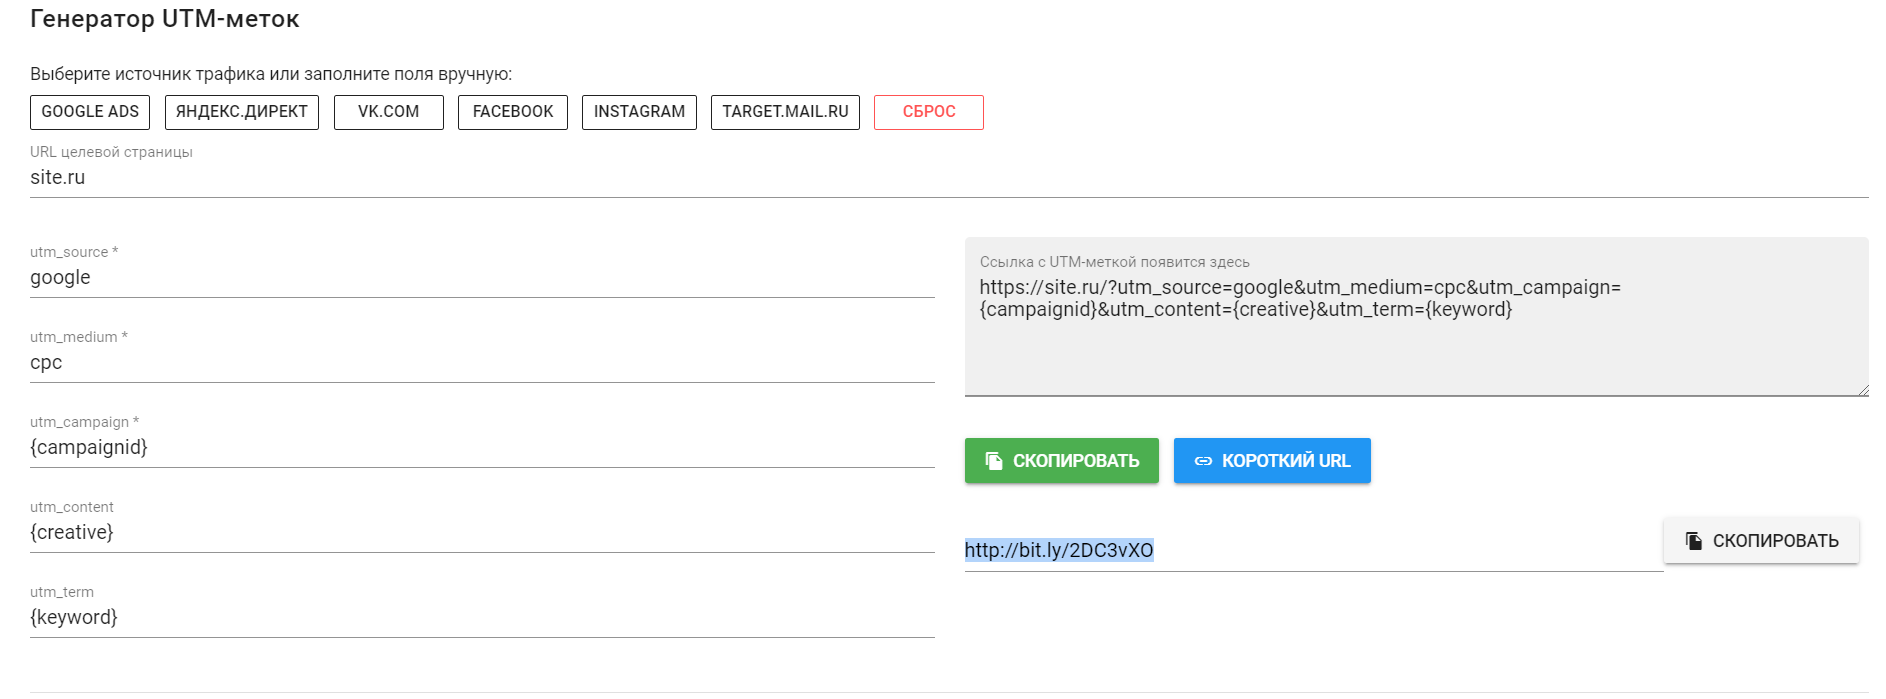Edit the utm_medium field containing cpc
The height and width of the screenshot is (699, 1886).
482,363
